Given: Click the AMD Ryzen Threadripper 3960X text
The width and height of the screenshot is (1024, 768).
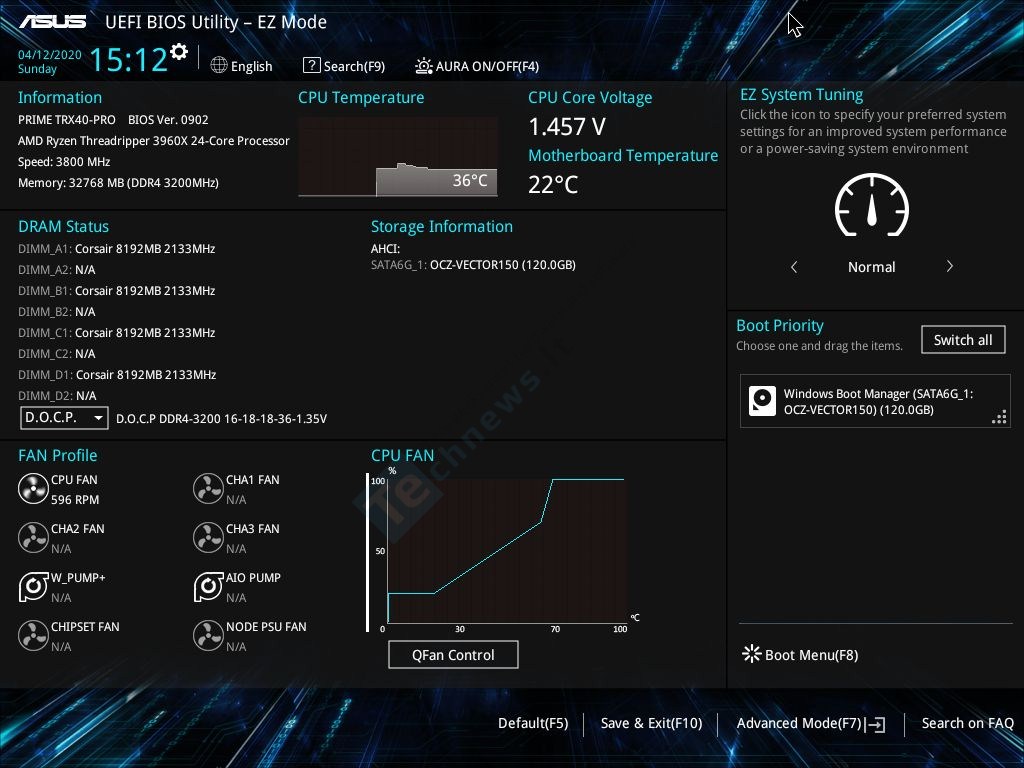Looking at the screenshot, I should coord(153,140).
